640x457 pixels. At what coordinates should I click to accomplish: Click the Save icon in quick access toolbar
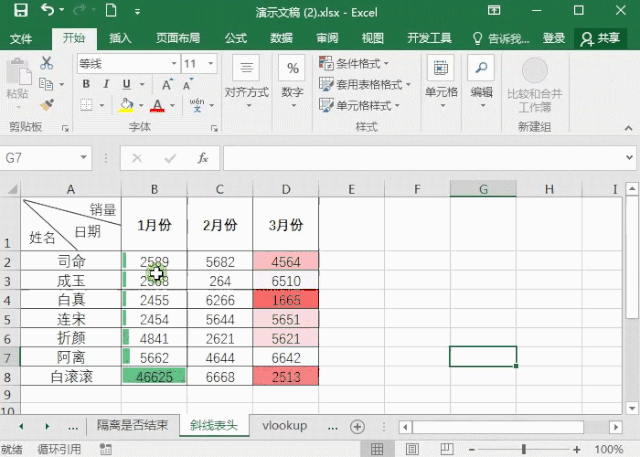(x=20, y=11)
